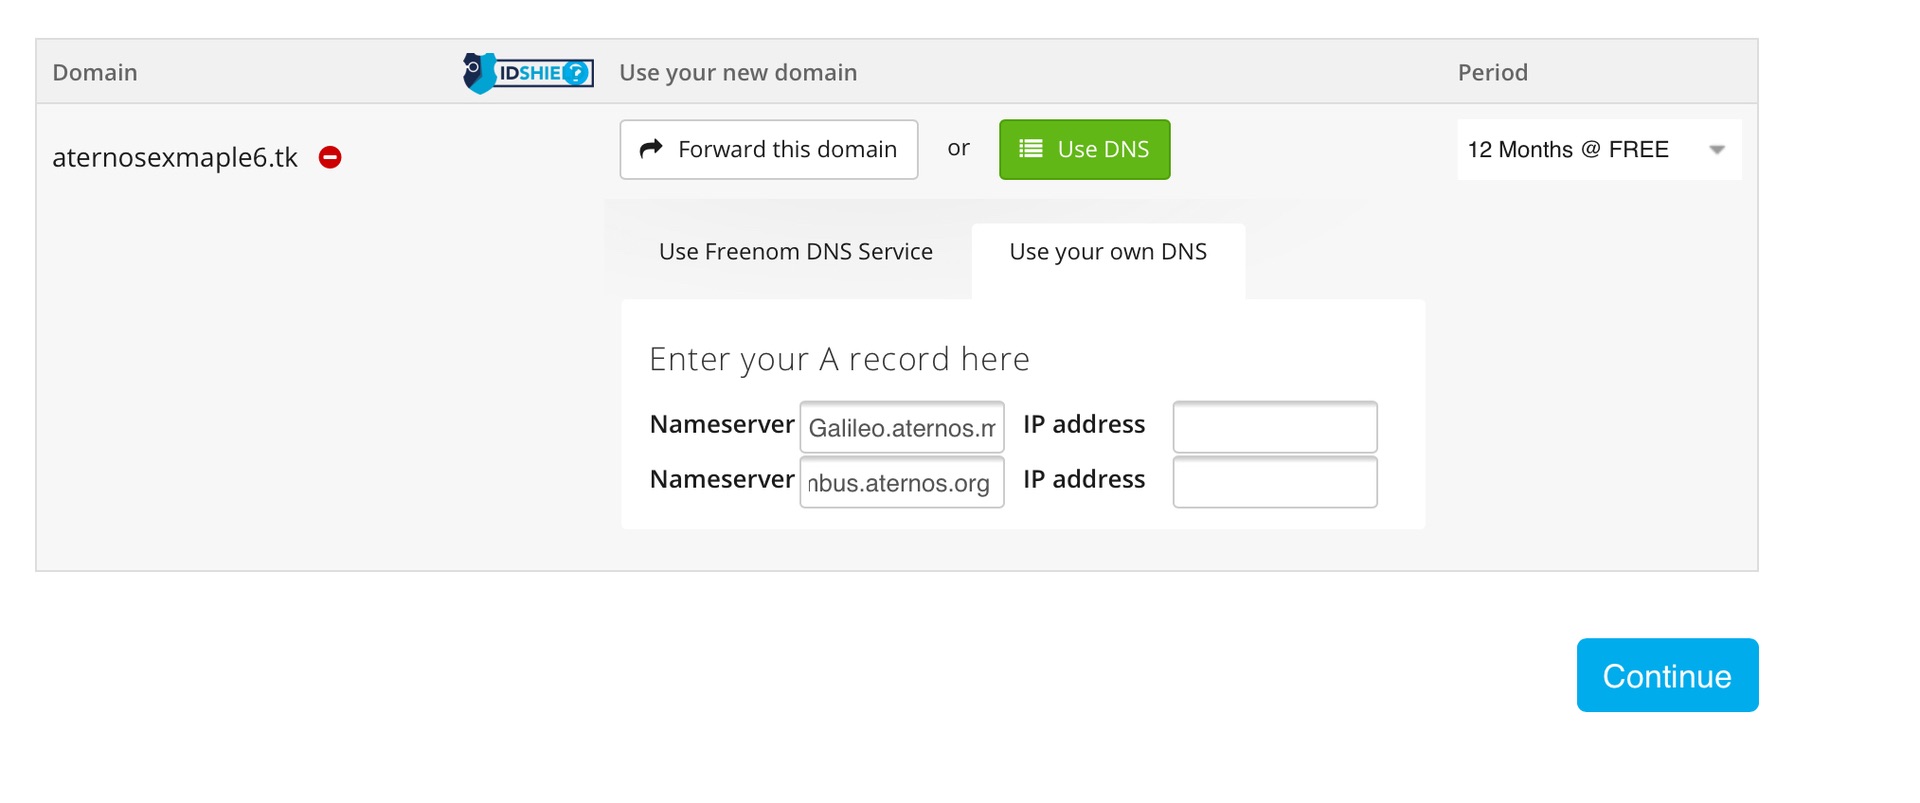Click the Continue button
Image resolution: width=1920 pixels, height=803 pixels.
click(1667, 675)
